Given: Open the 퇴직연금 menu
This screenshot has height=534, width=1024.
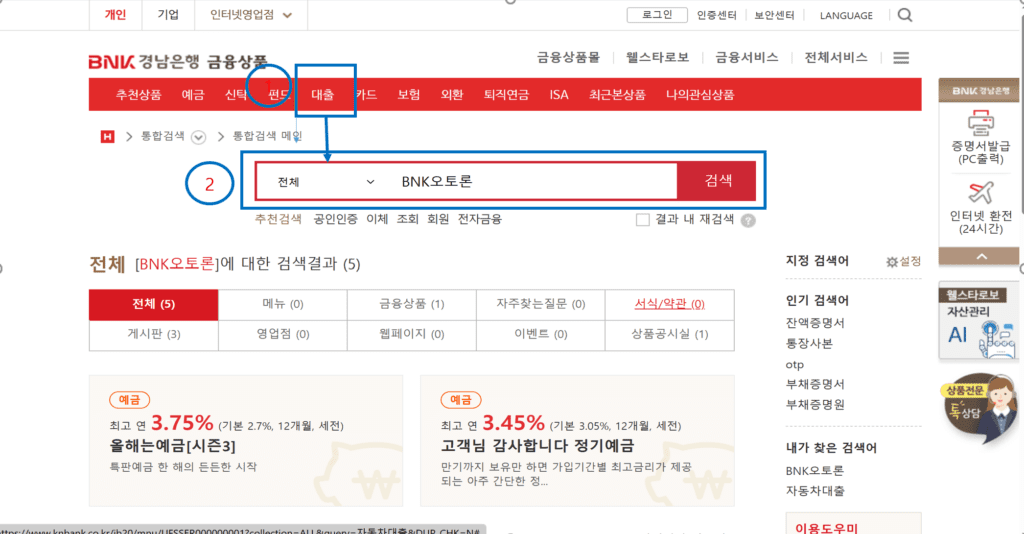Looking at the screenshot, I should tap(506, 95).
